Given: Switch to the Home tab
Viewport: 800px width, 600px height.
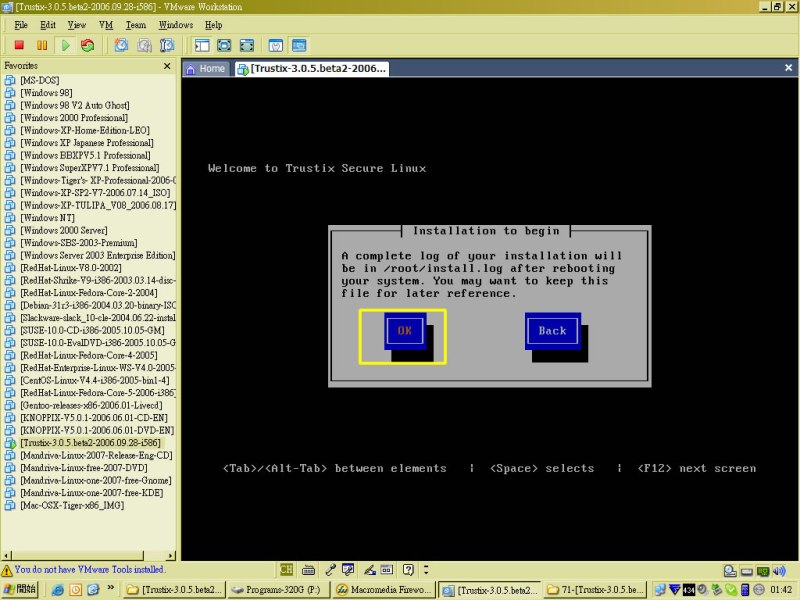Looking at the screenshot, I should click(206, 68).
